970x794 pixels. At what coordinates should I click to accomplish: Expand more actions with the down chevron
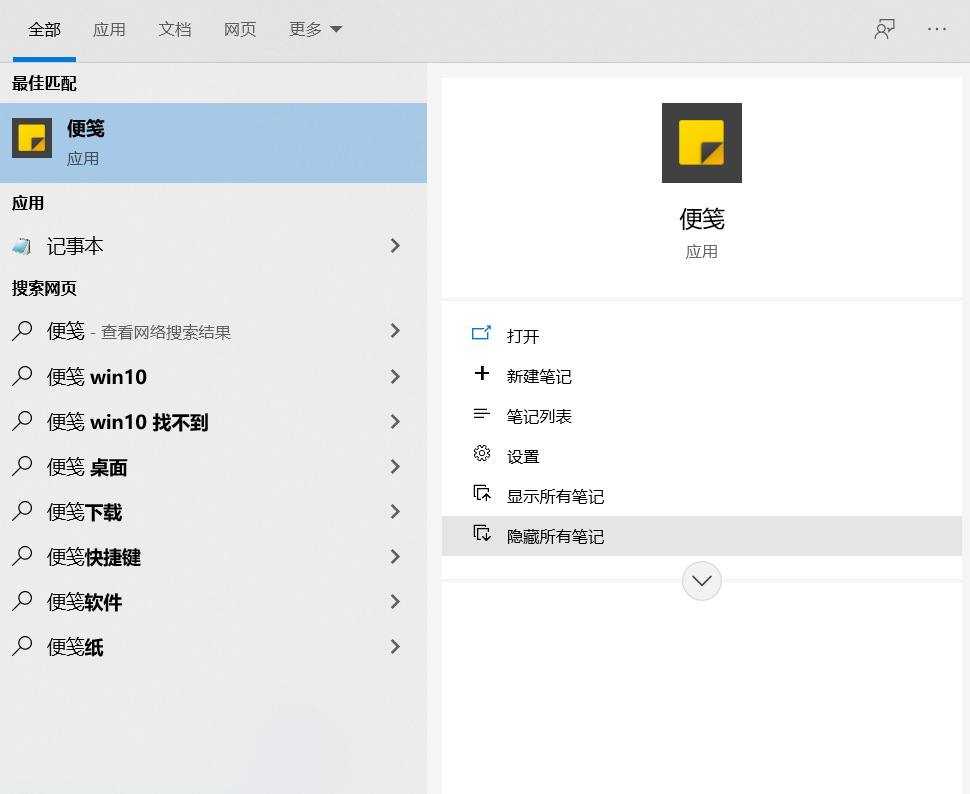click(701, 580)
